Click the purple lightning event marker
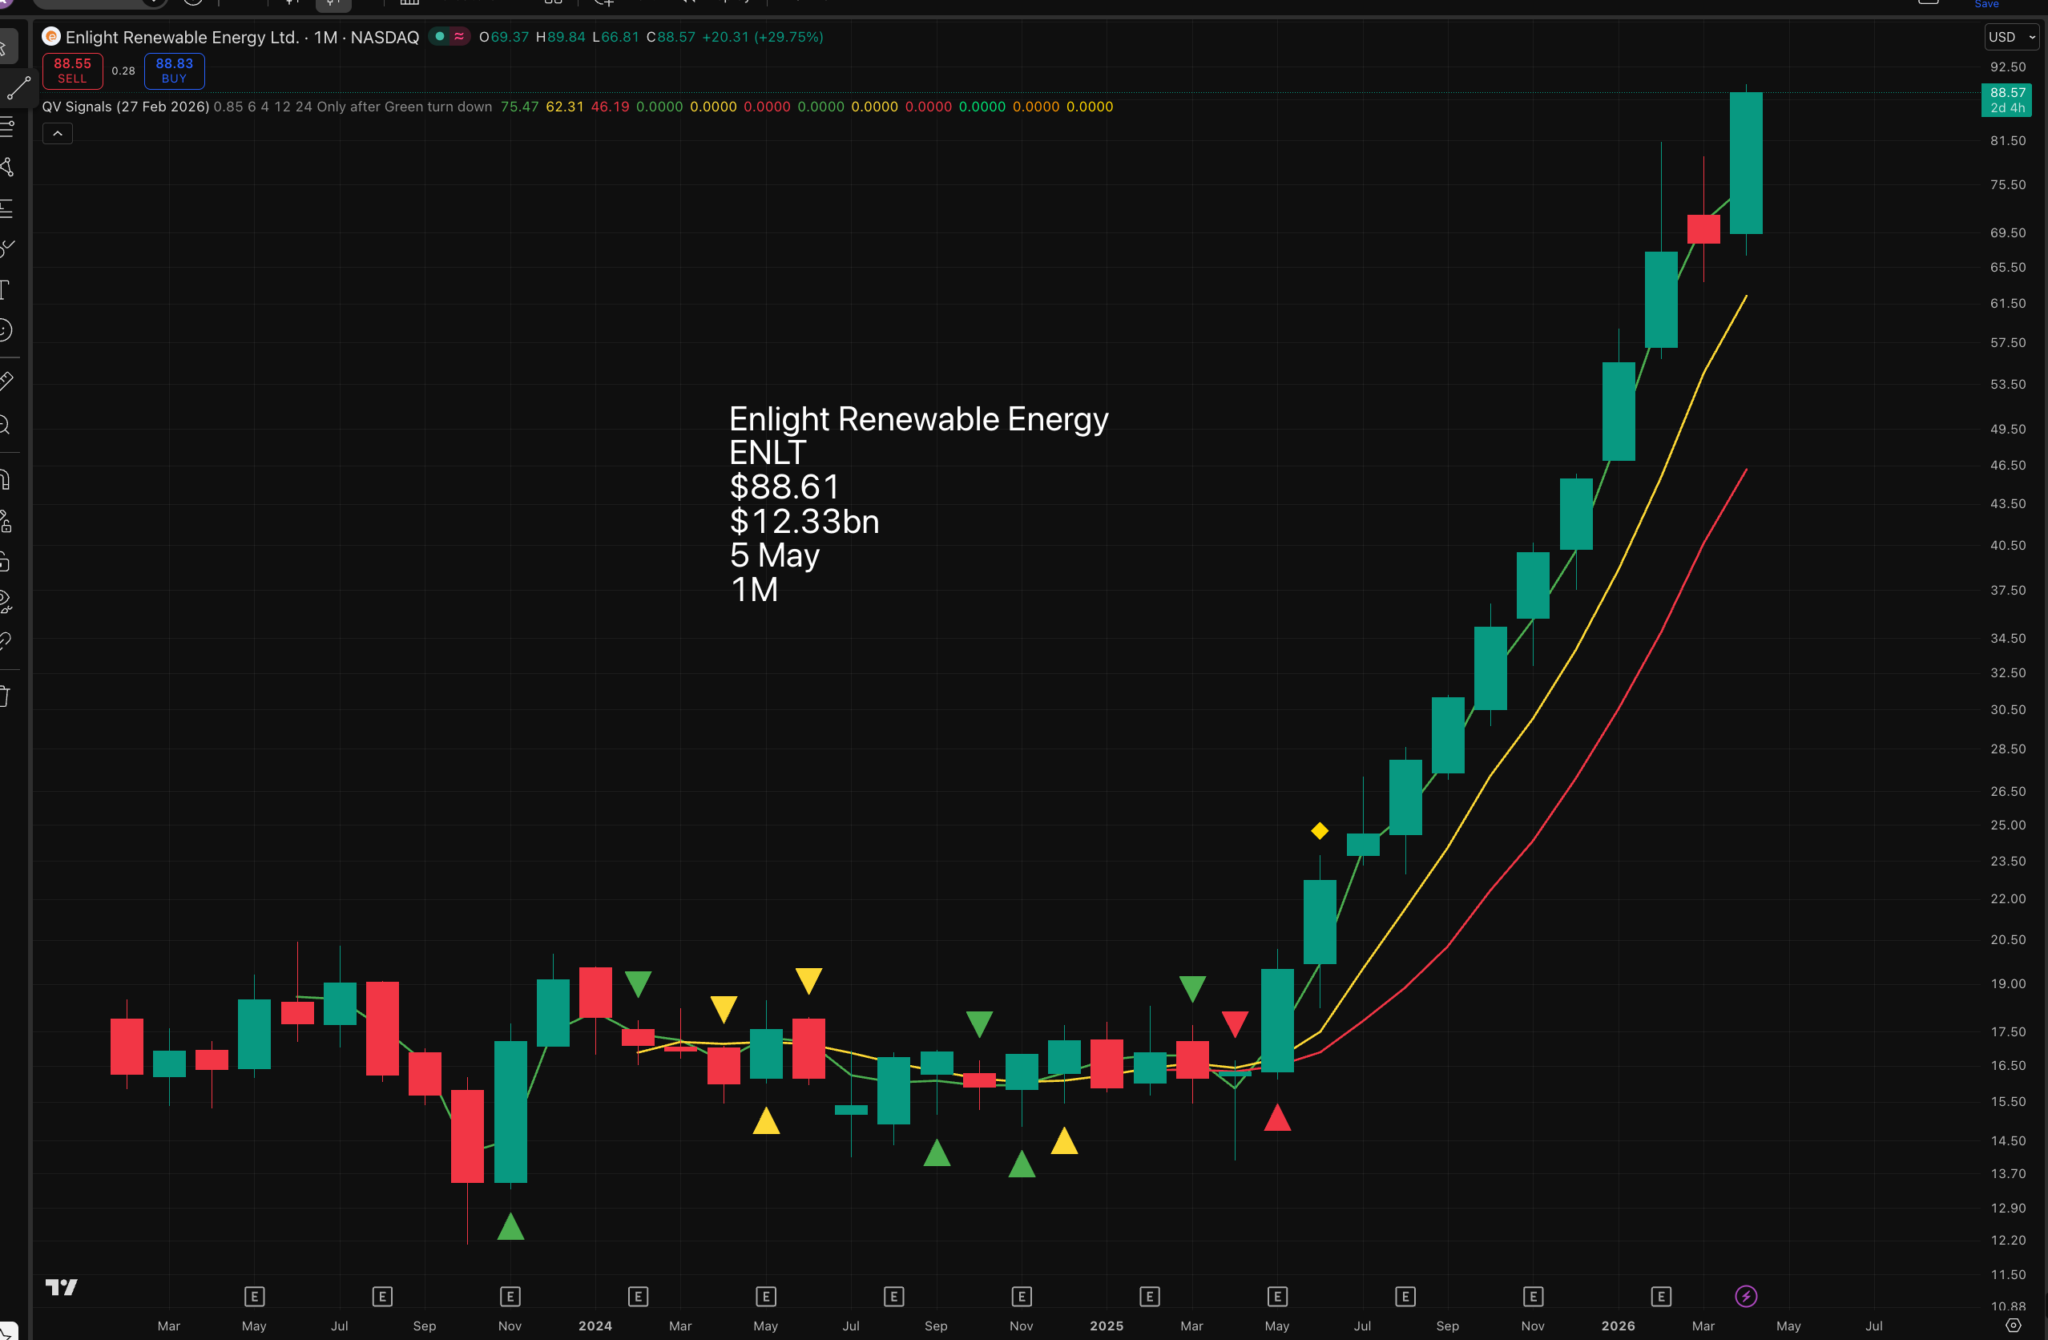2048x1340 pixels. pos(1746,1296)
